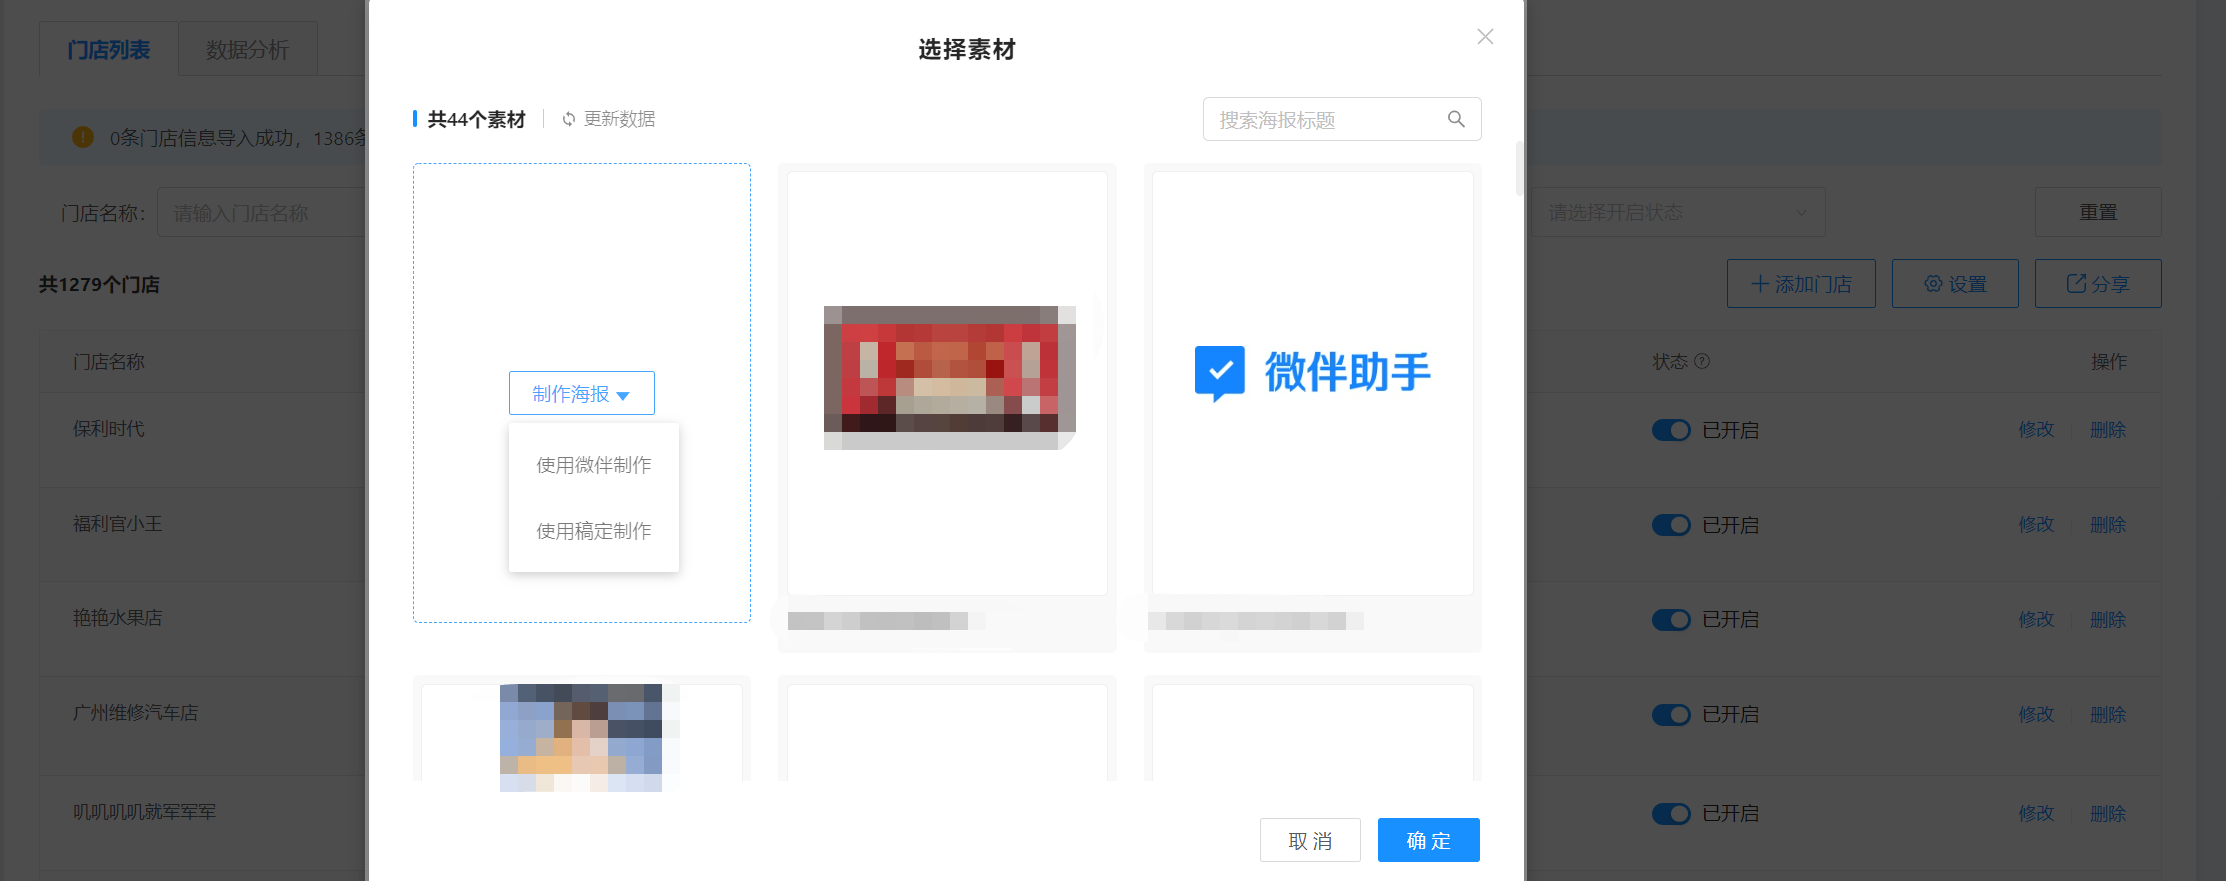Click the 确定 button
Image resolution: width=2226 pixels, height=881 pixels.
pyautogui.click(x=1428, y=840)
